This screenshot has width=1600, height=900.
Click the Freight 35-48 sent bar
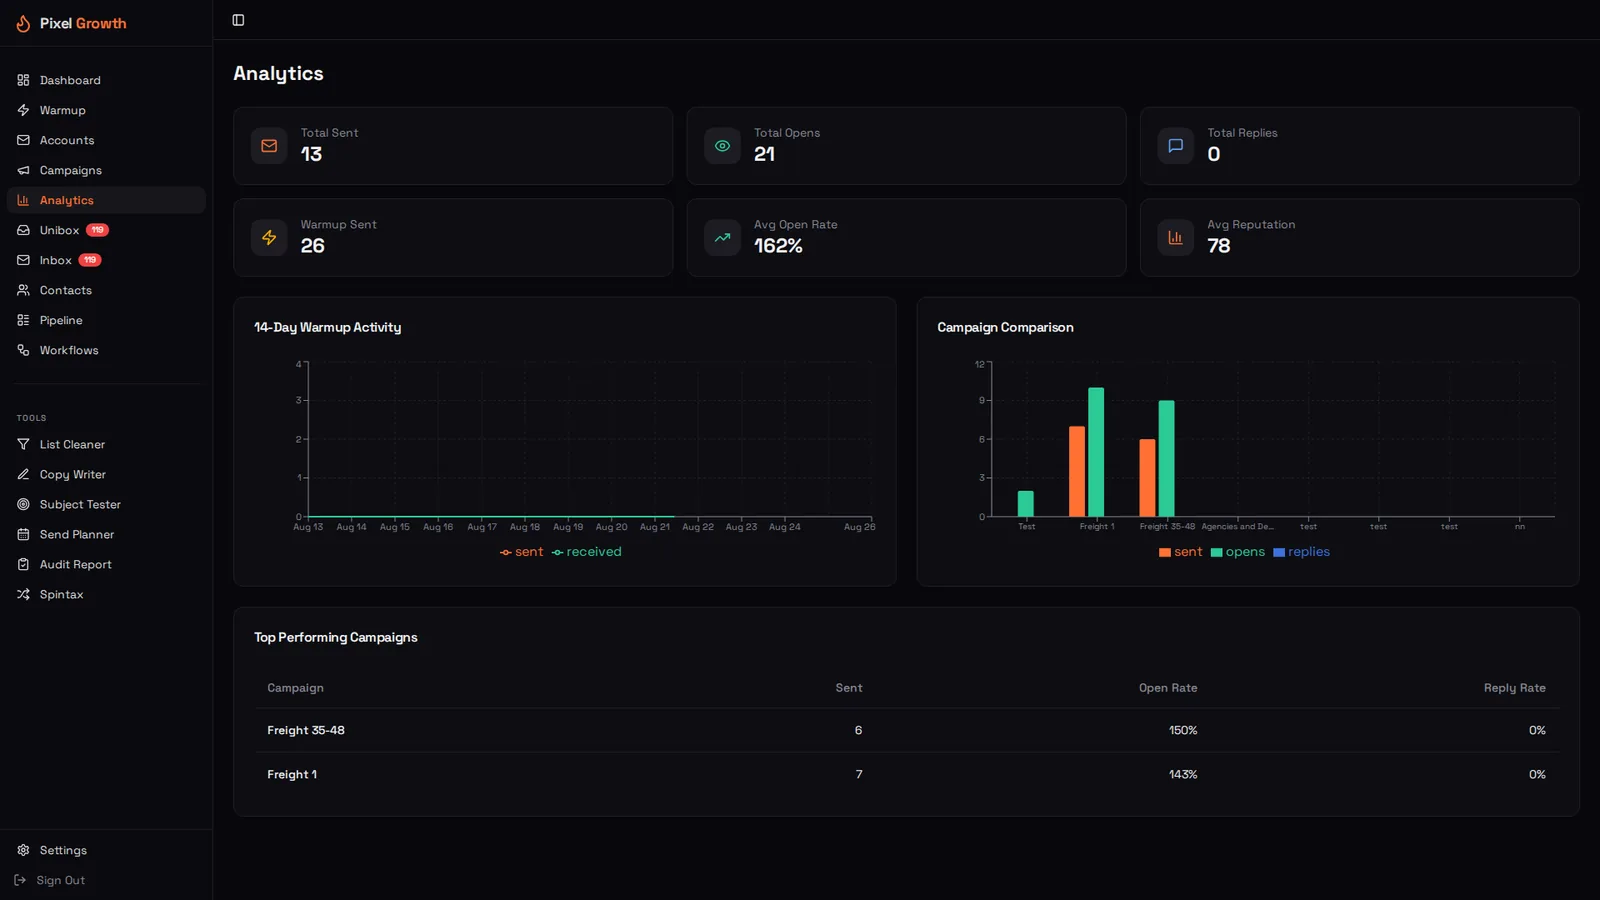pyautogui.click(x=1147, y=478)
